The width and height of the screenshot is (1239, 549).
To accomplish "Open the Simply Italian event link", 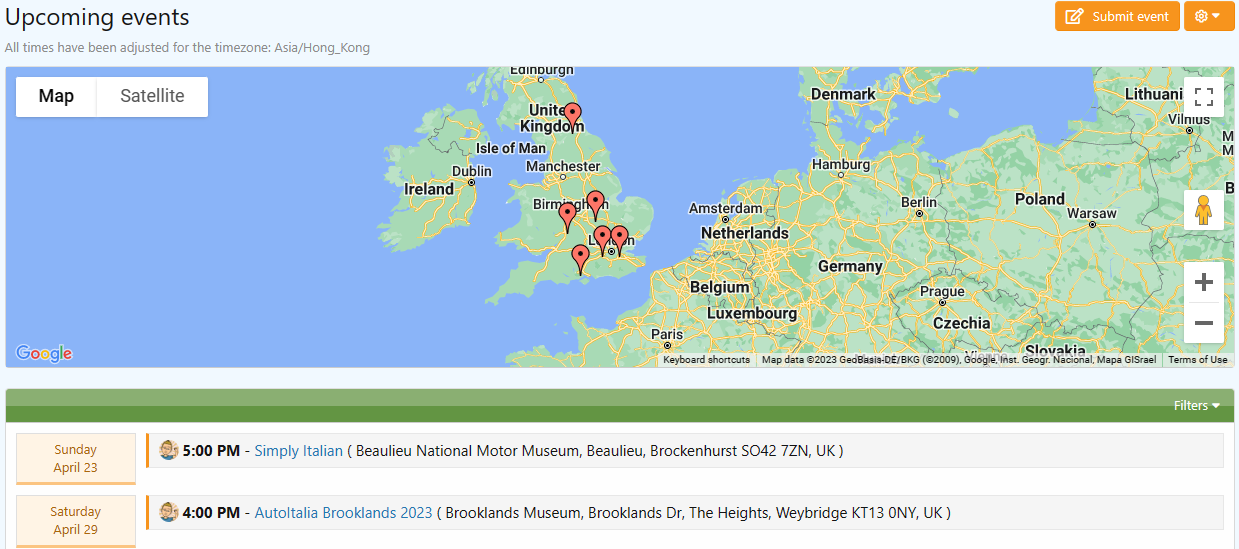I will [298, 451].
